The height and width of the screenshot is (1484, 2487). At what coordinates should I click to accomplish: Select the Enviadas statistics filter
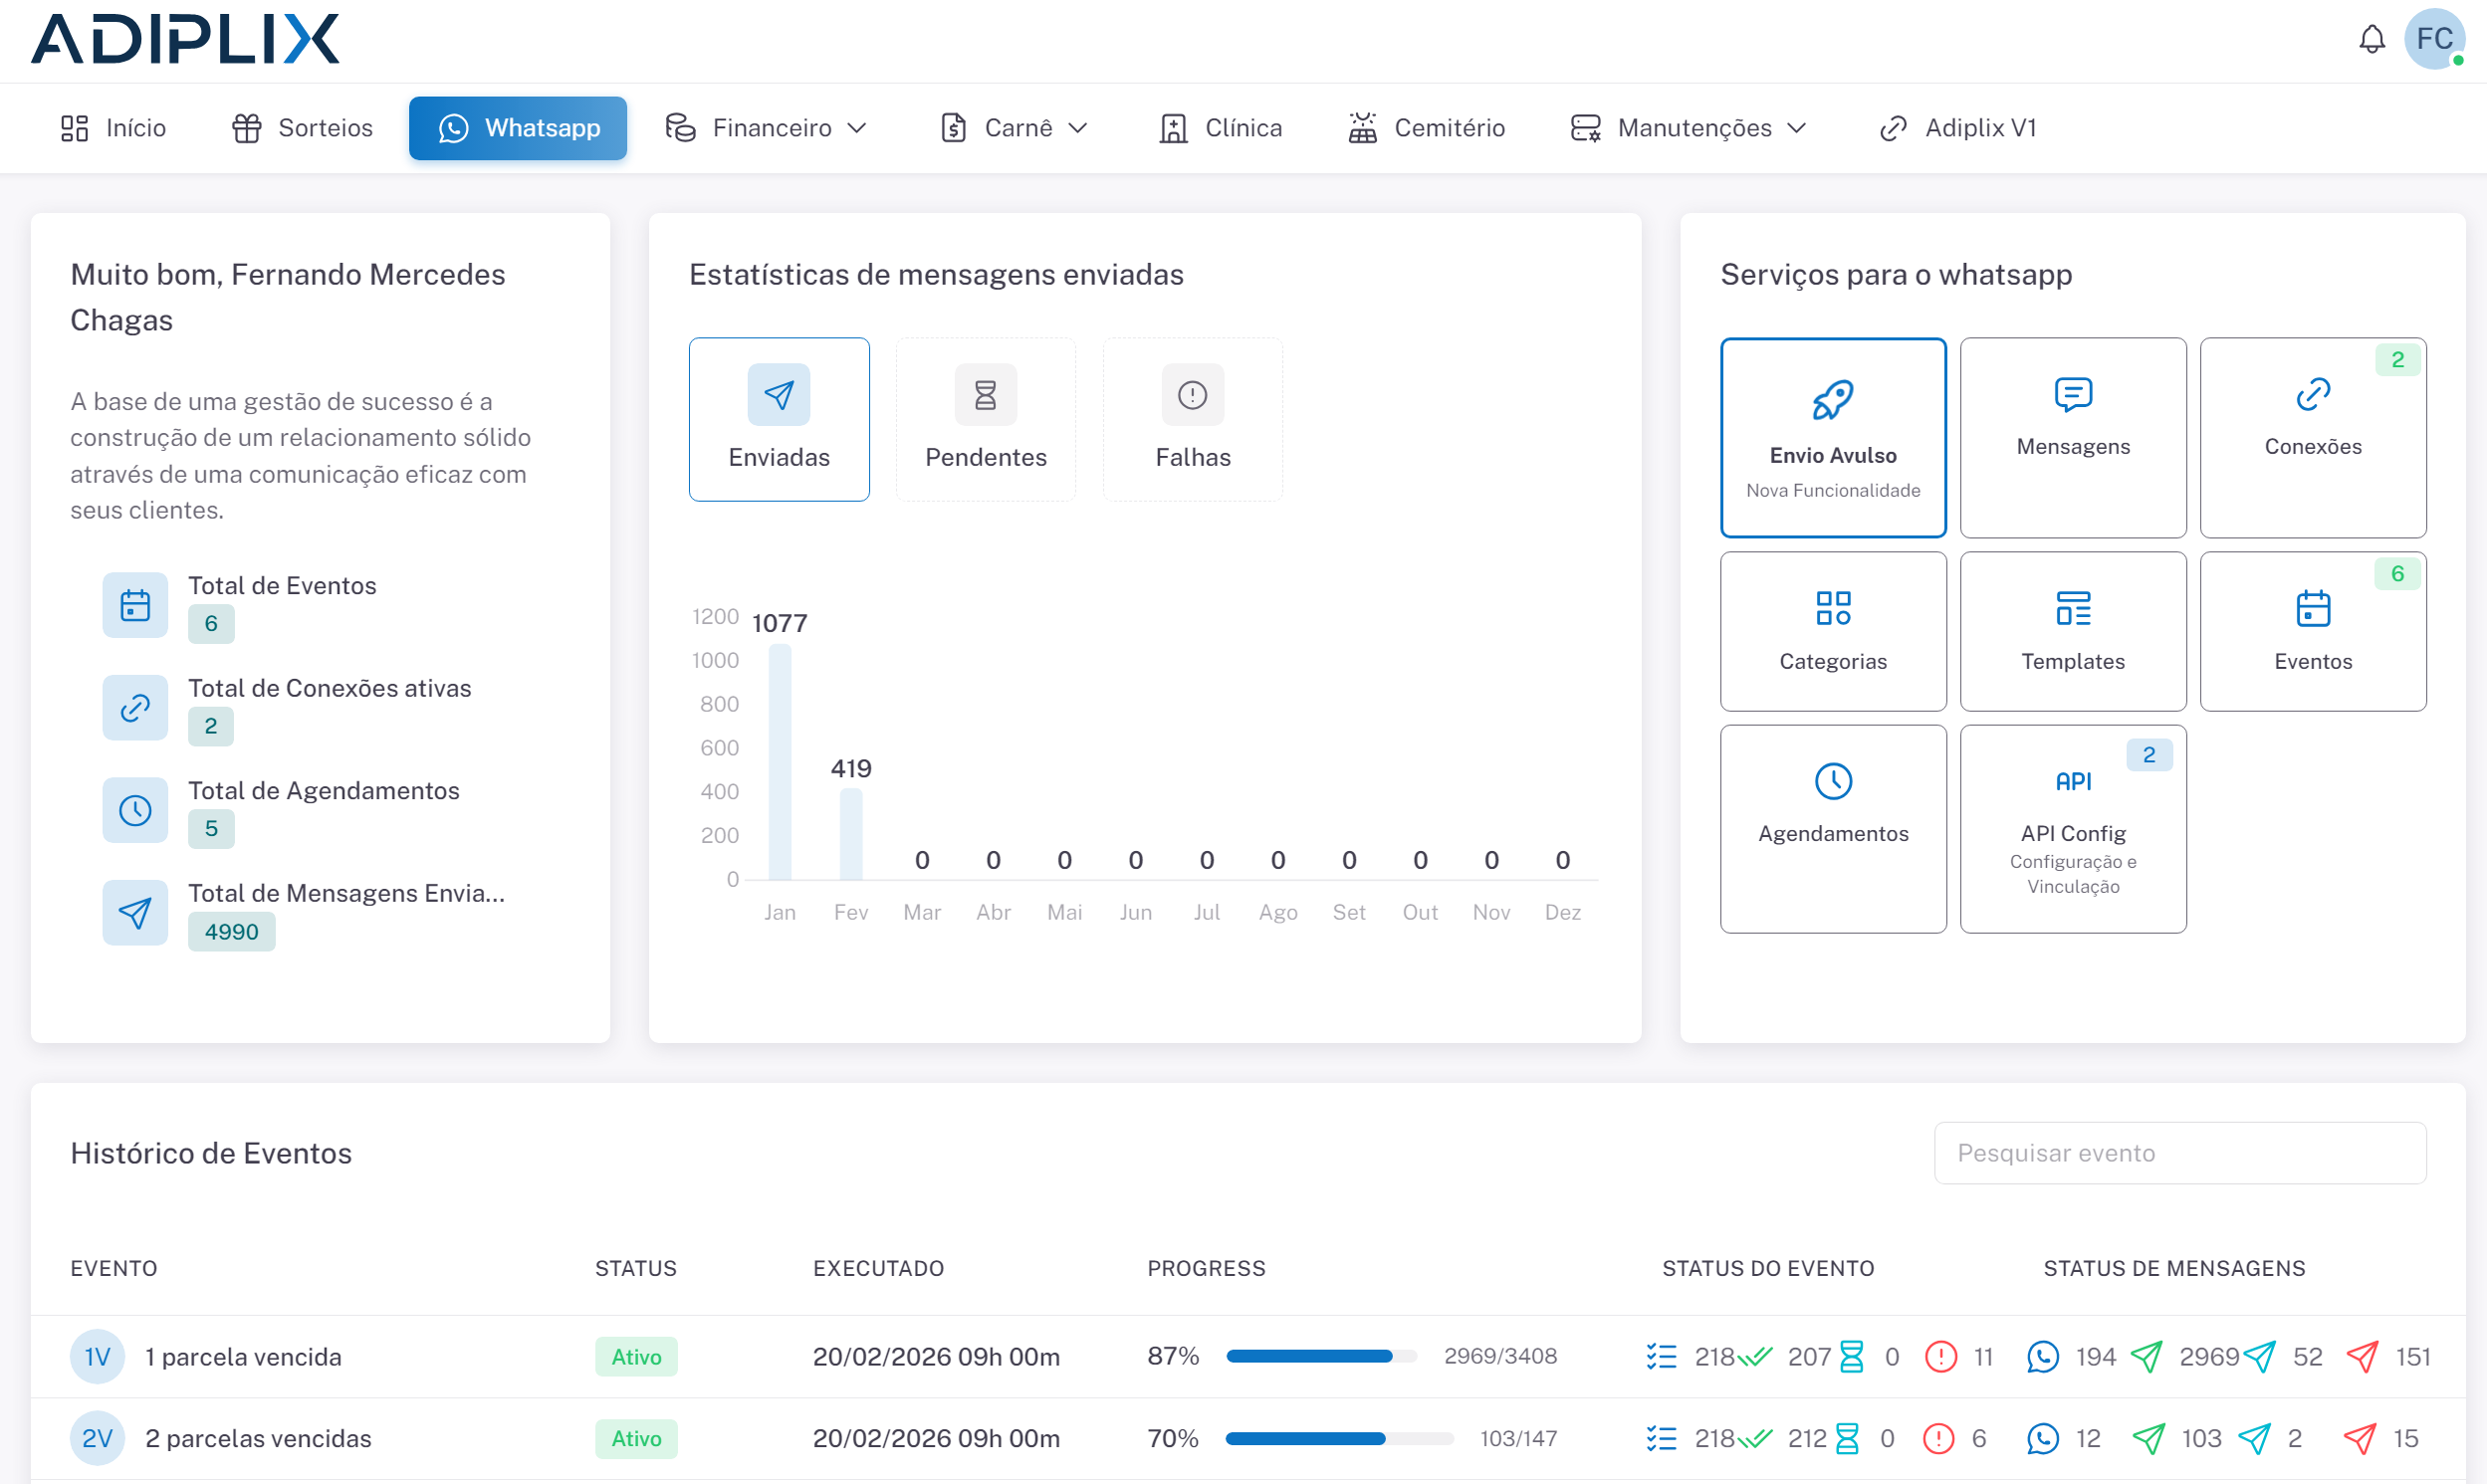click(779, 419)
